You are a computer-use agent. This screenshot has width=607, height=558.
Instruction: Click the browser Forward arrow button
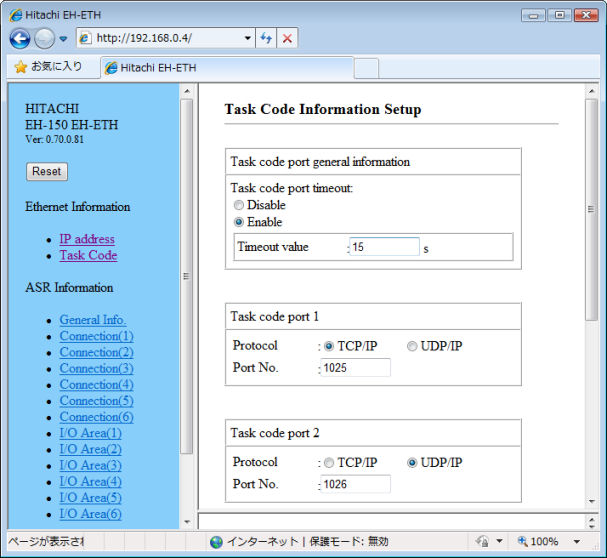(x=45, y=38)
